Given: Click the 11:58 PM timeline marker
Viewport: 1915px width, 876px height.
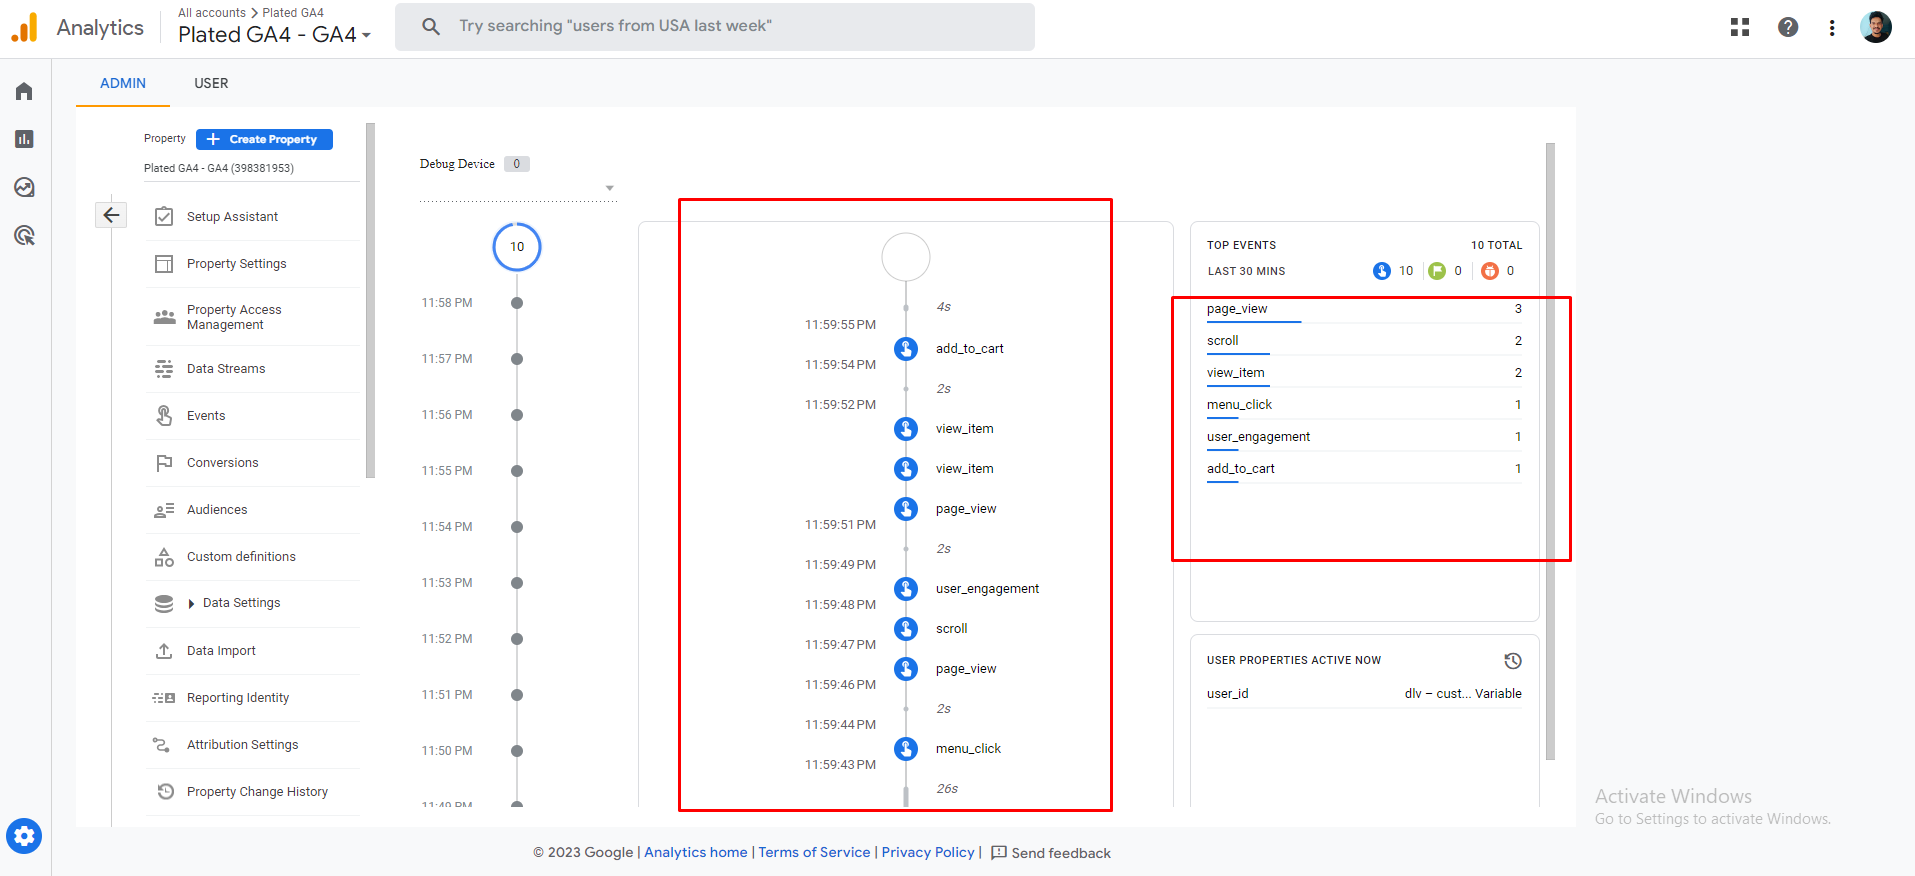Looking at the screenshot, I should point(517,303).
